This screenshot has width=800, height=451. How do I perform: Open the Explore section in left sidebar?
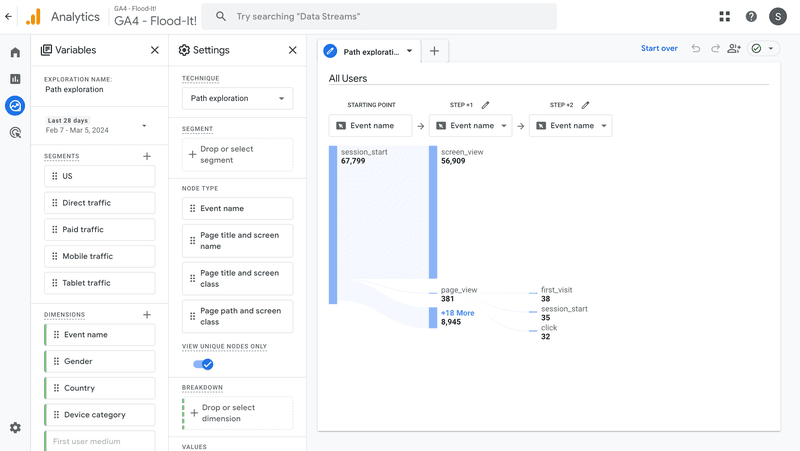(x=15, y=106)
